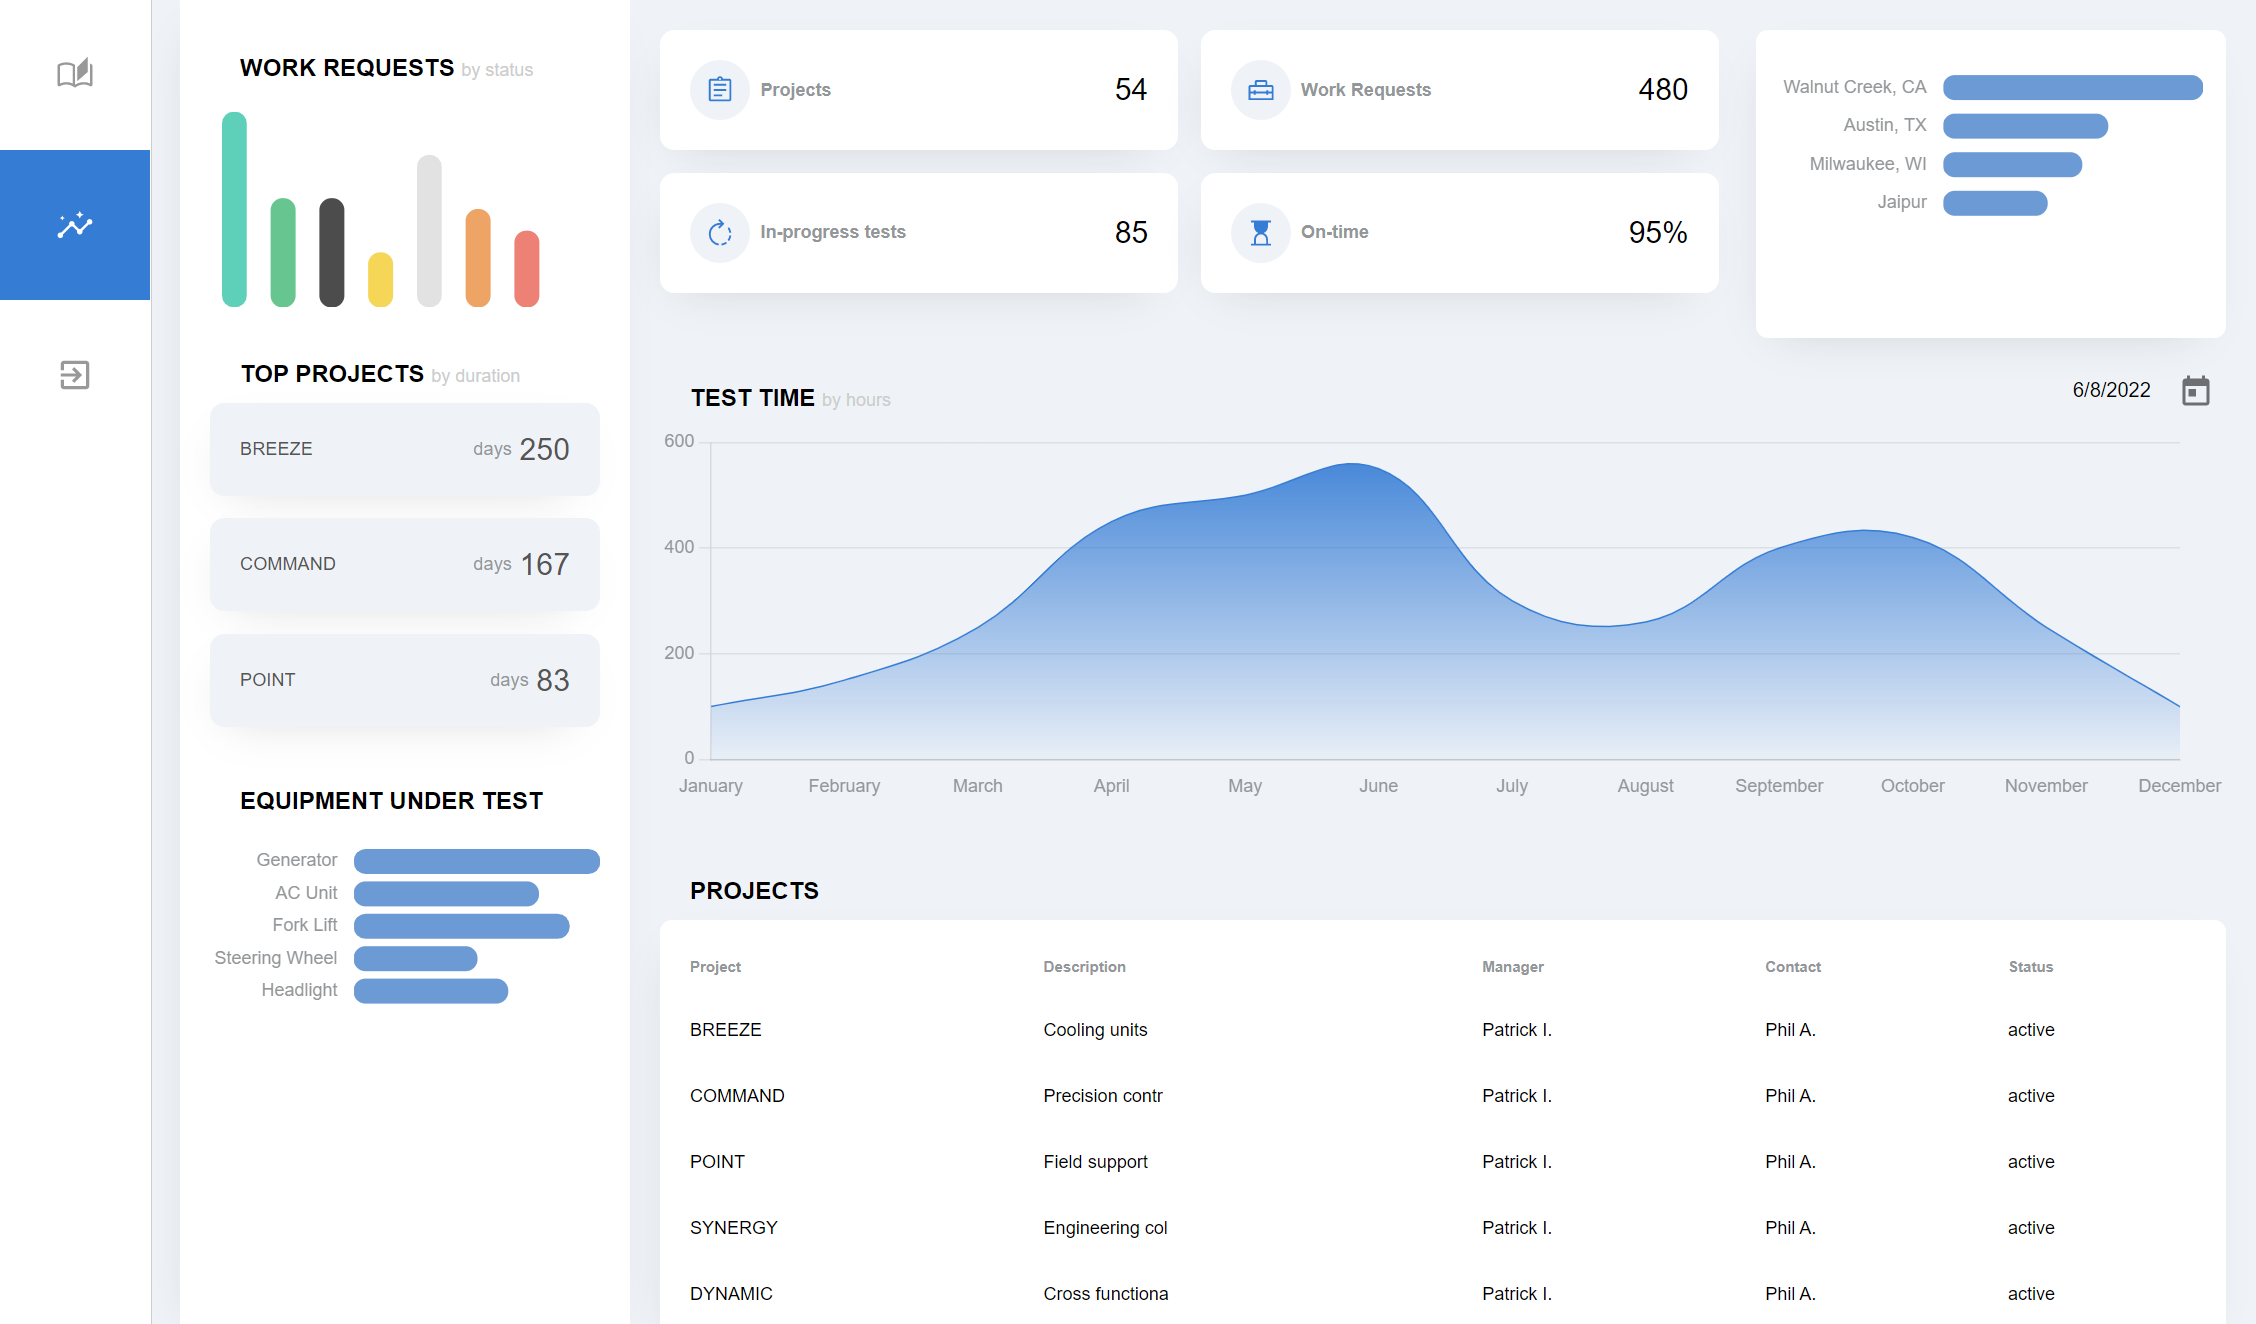Toggle the BREEZE project card in Top Projects

[404, 449]
